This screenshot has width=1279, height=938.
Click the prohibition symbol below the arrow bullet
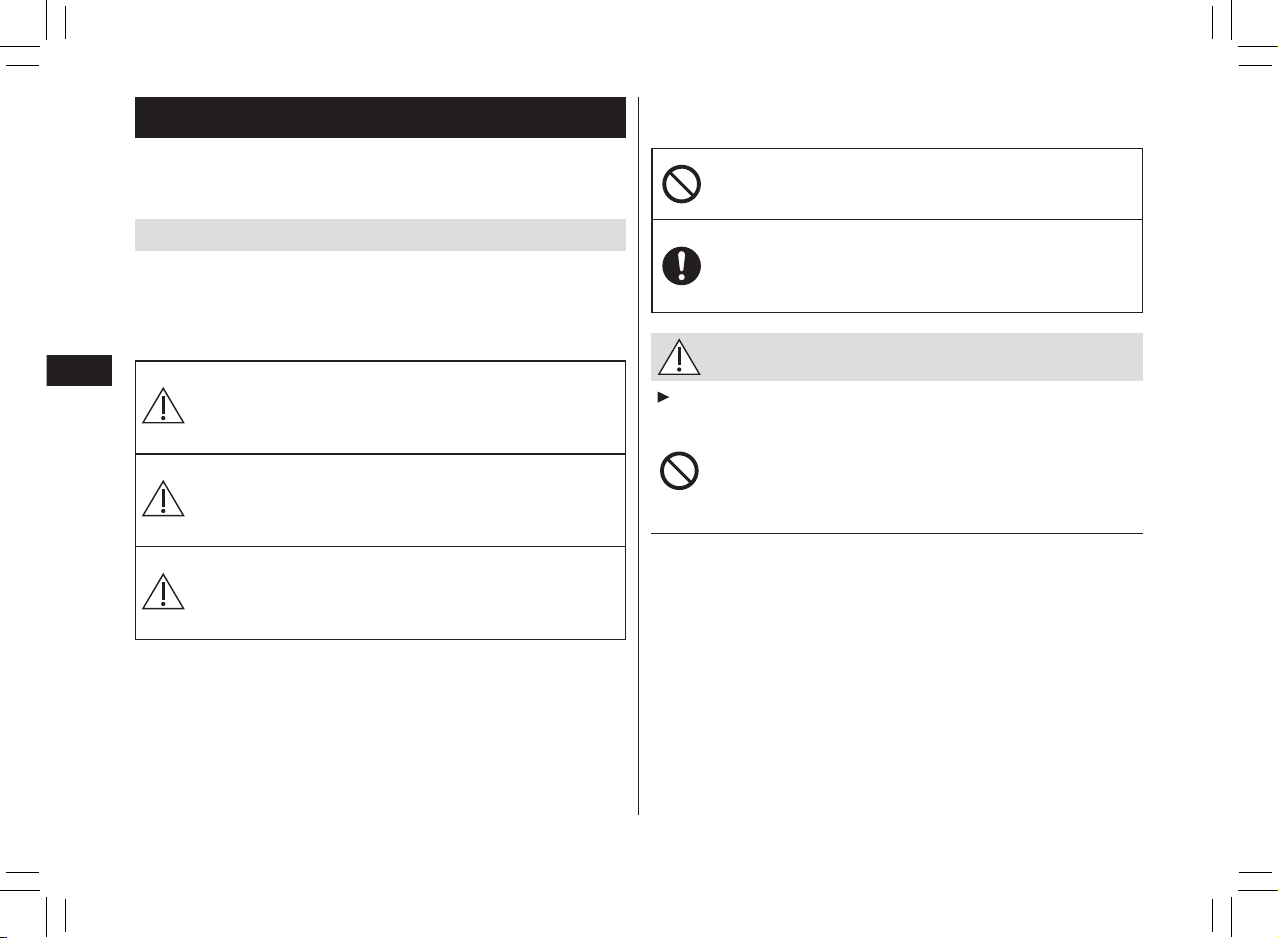point(680,471)
